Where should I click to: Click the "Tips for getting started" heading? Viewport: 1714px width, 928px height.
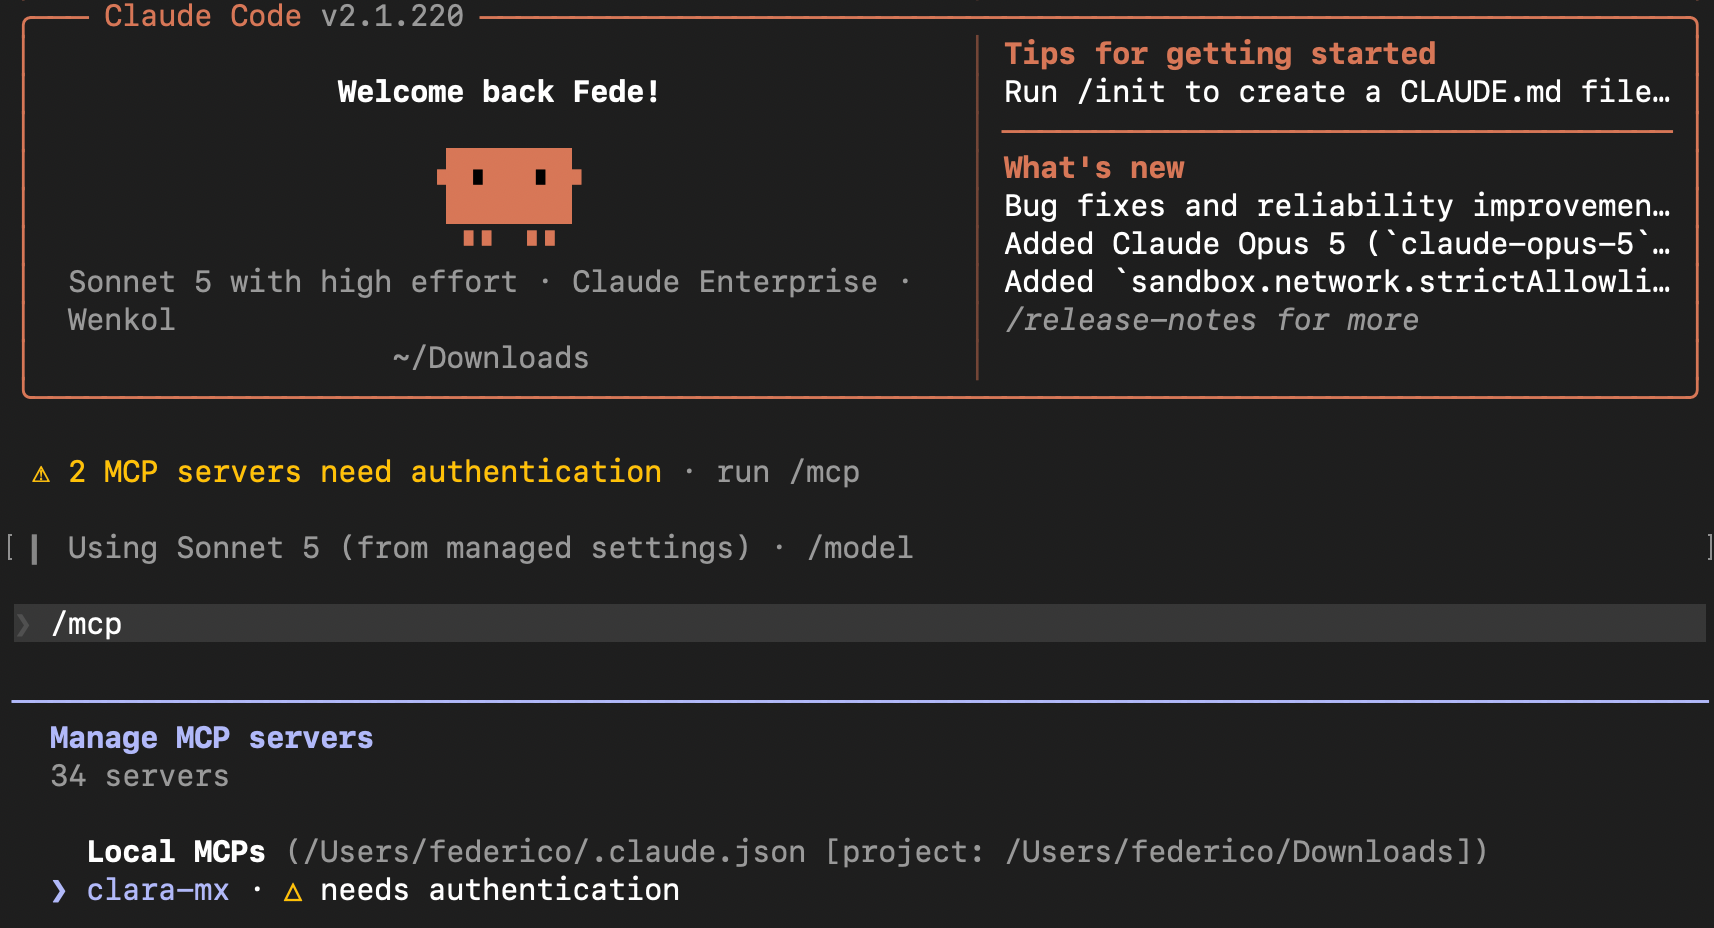[x=1220, y=53]
